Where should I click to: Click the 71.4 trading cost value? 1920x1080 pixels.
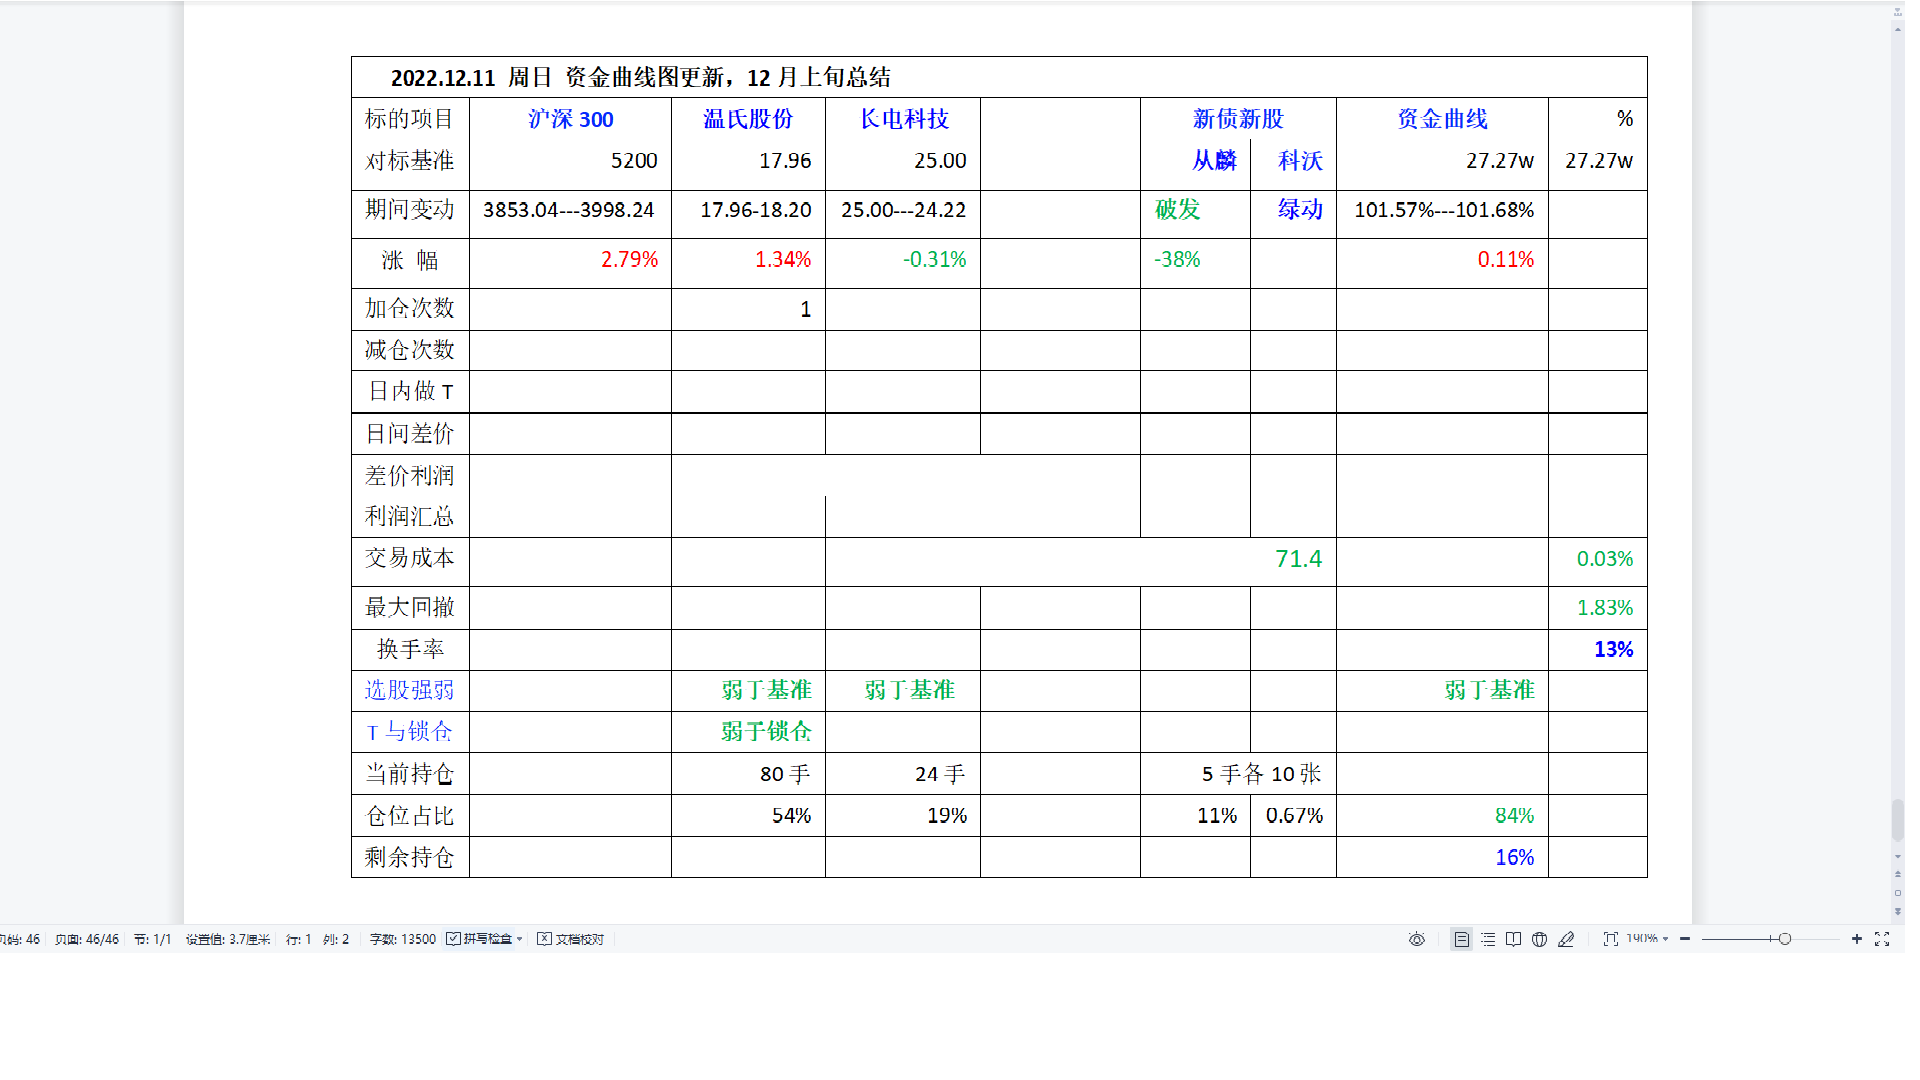point(1298,559)
